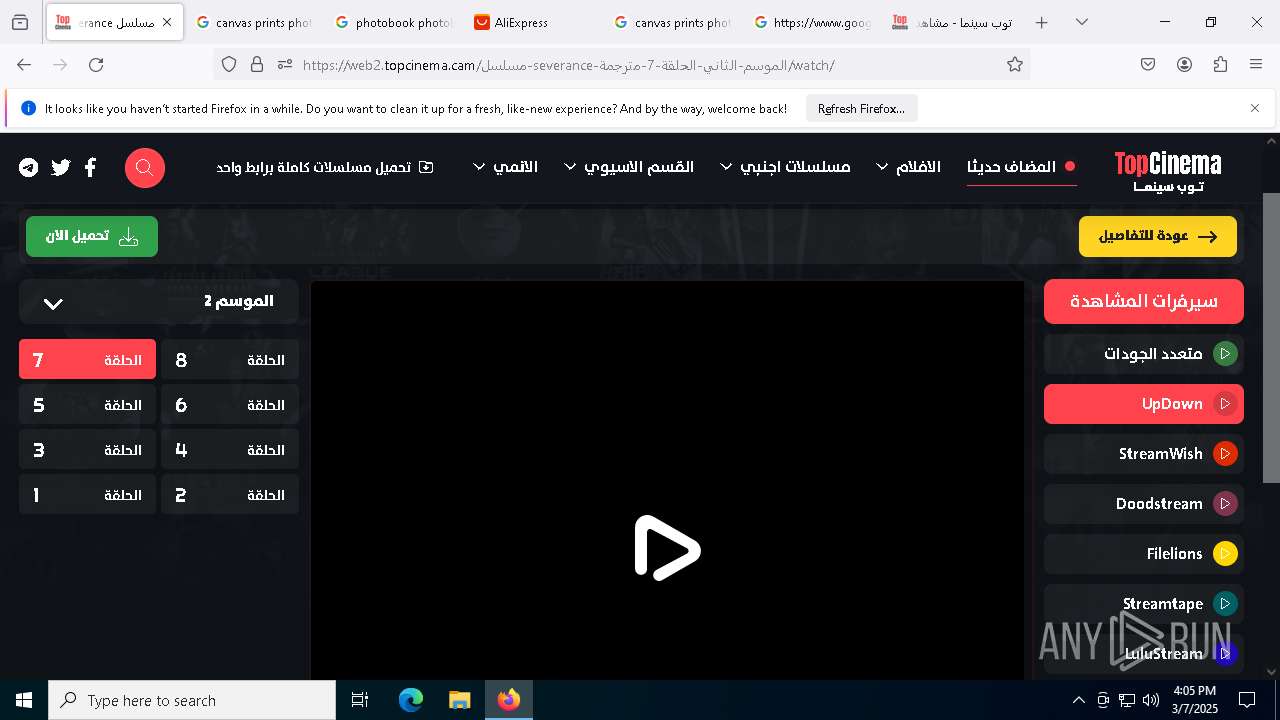Open episode 5 (الحلقة 5)
Screen dimensions: 1280x720
pyautogui.click(x=87, y=405)
